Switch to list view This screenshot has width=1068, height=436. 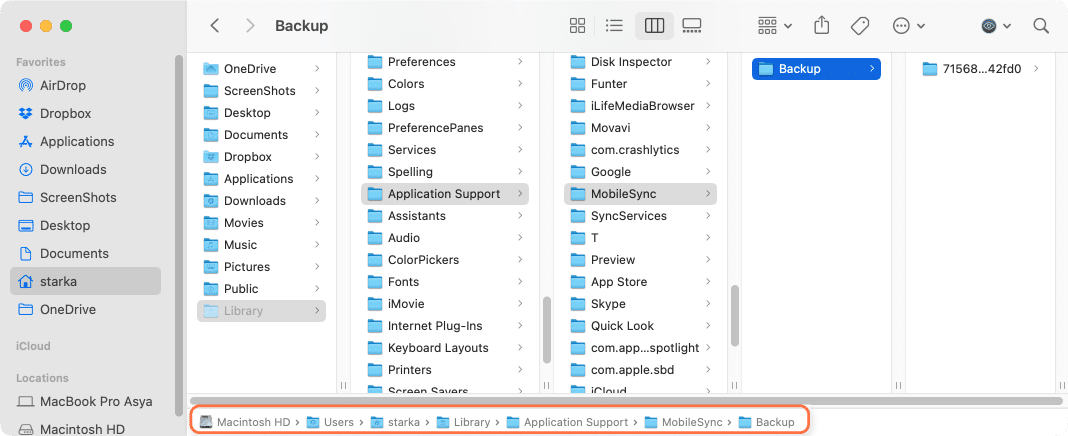click(x=614, y=26)
